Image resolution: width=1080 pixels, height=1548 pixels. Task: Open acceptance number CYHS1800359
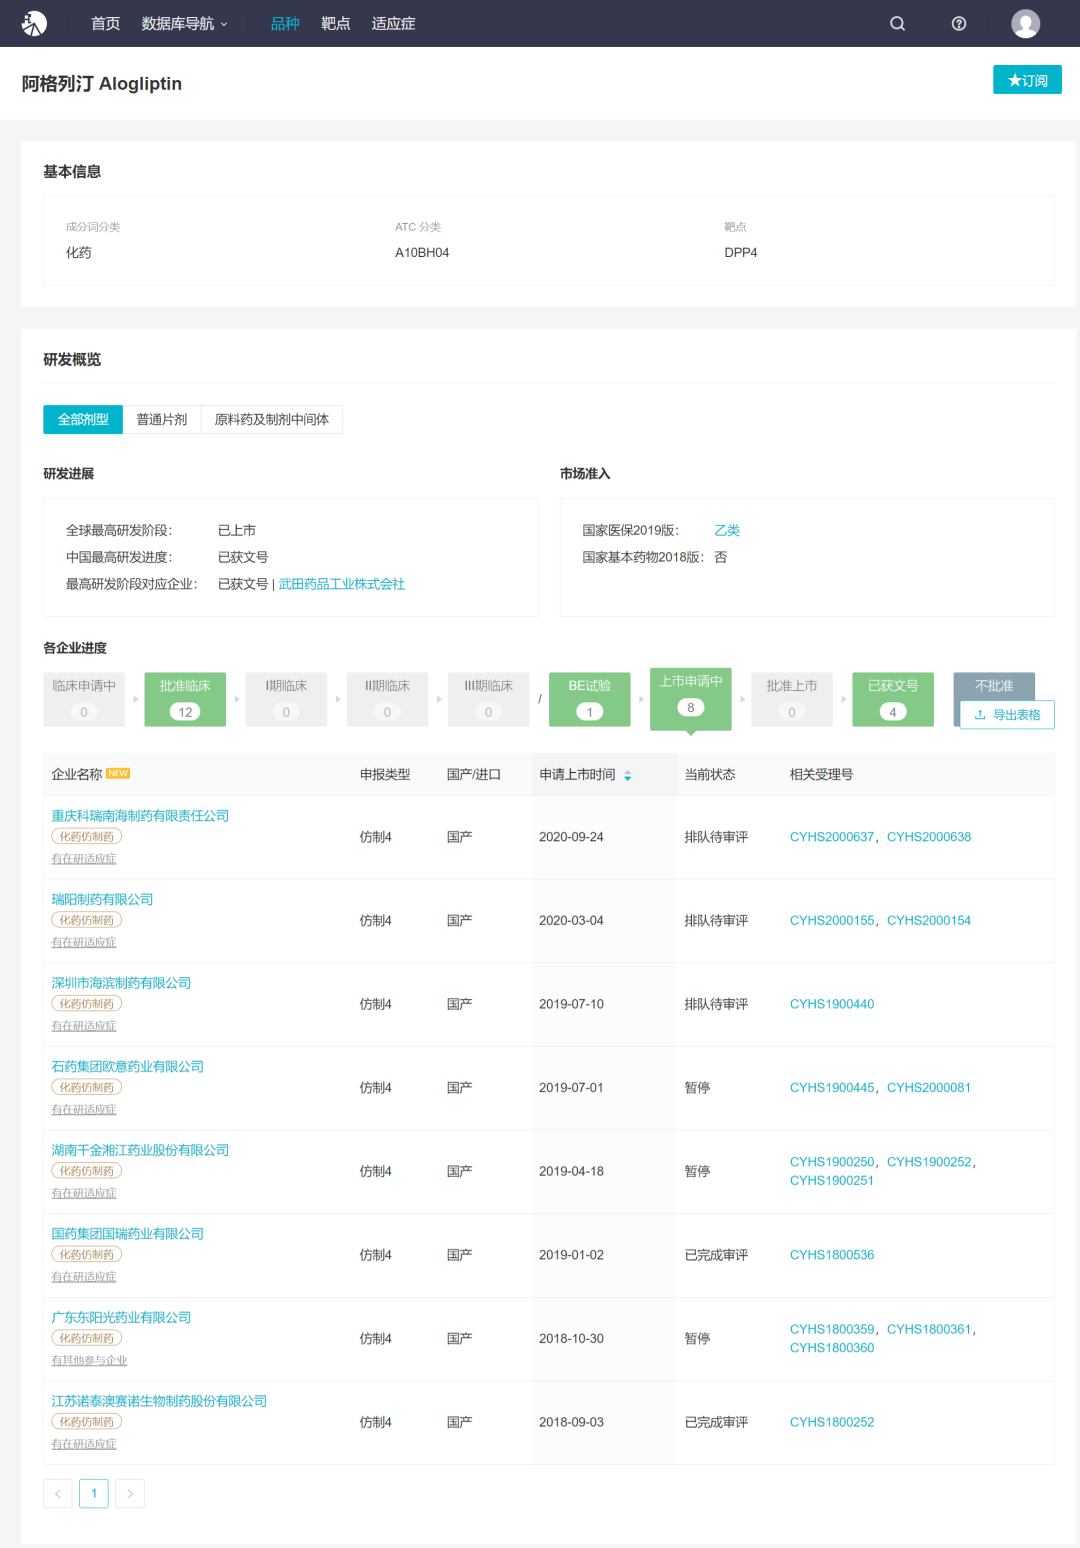pos(832,1329)
